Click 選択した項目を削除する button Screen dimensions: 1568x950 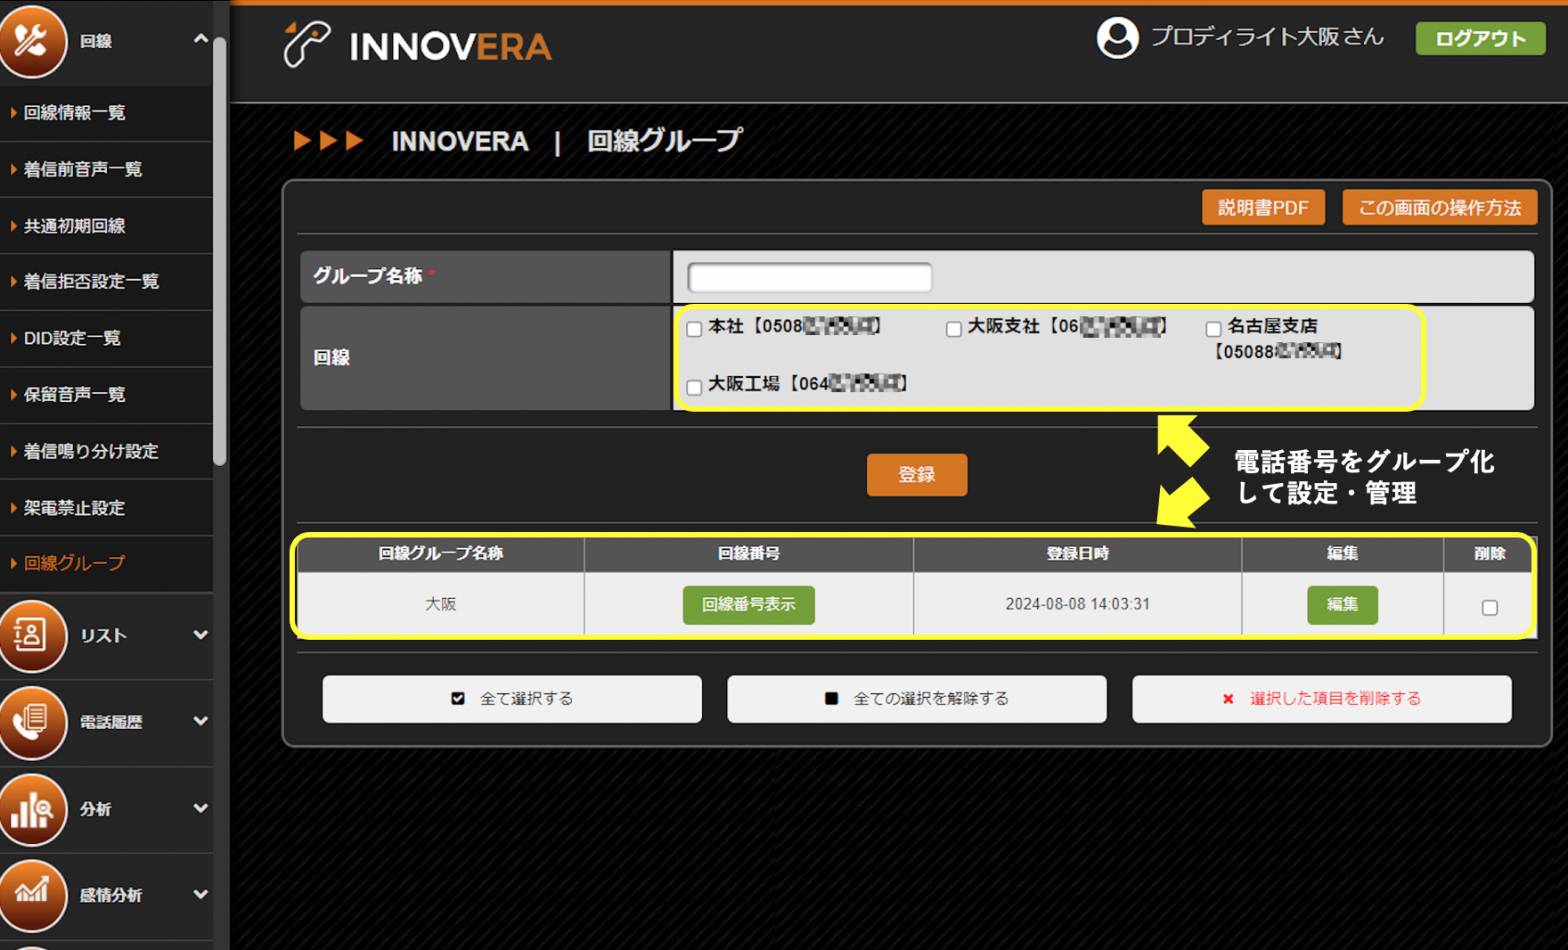1321,698
